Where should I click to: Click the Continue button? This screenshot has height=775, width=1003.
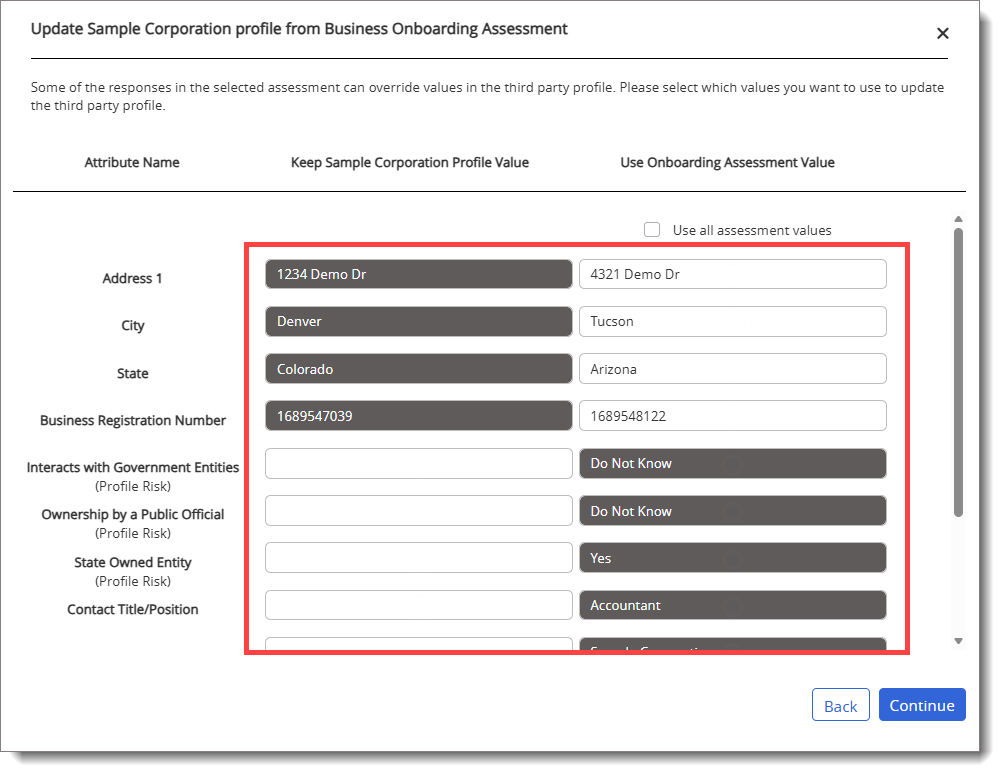pos(922,705)
